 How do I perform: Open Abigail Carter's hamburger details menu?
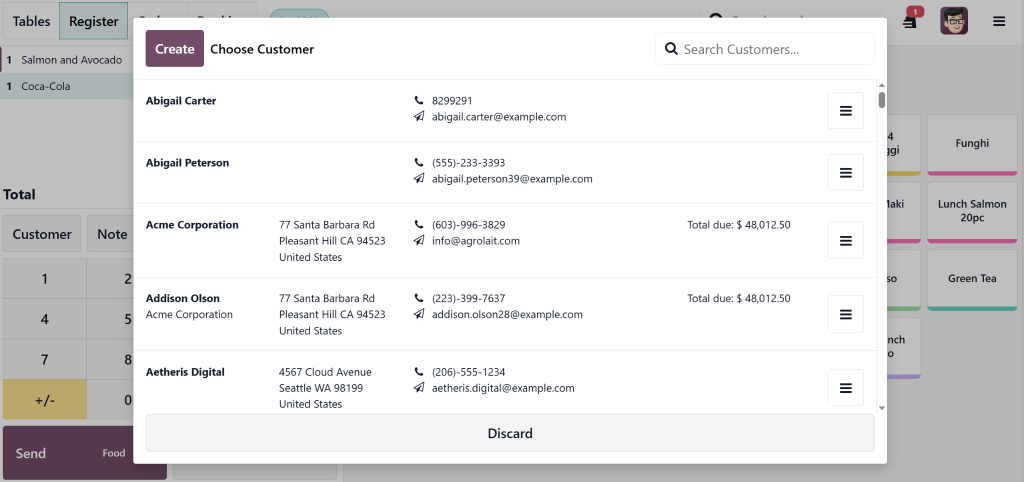(845, 110)
